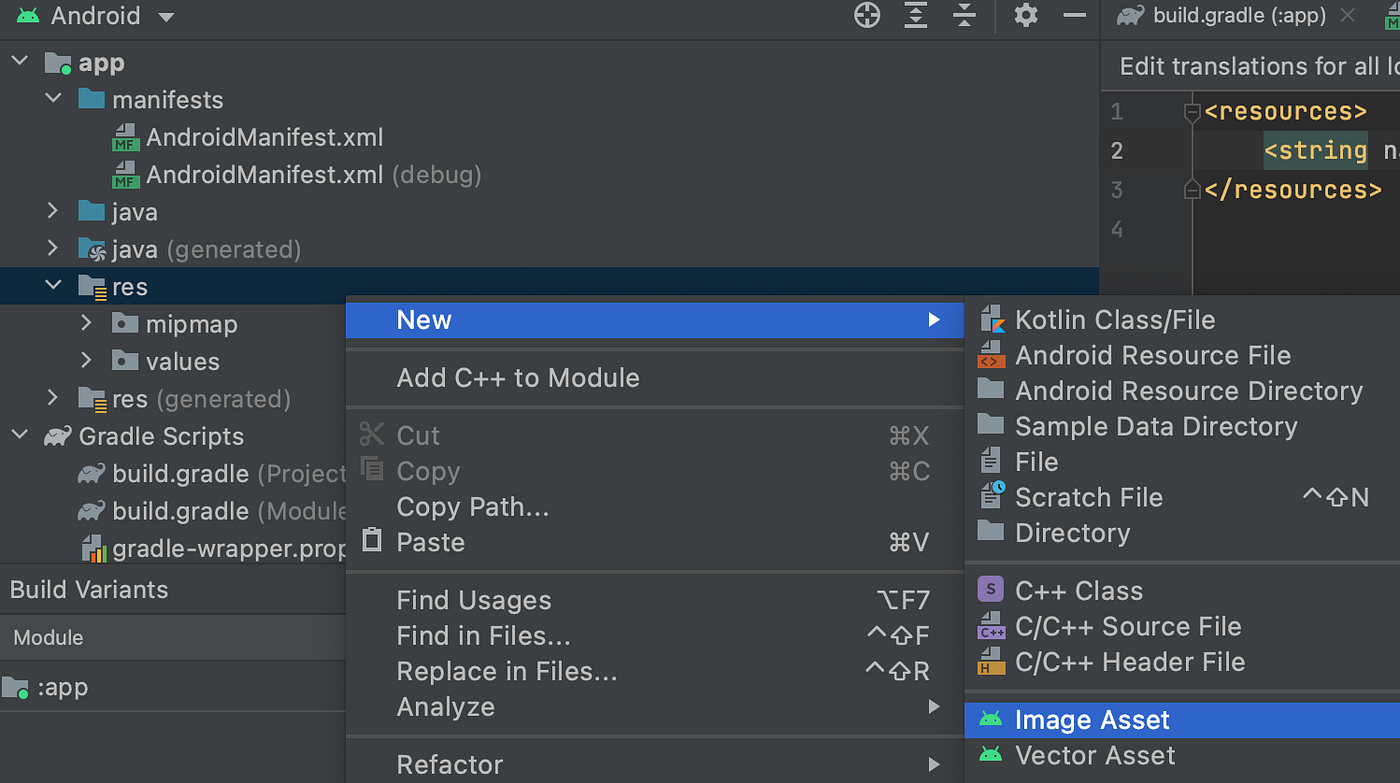
Task: Click the Expand All icon in Project toolbar
Action: 915,16
